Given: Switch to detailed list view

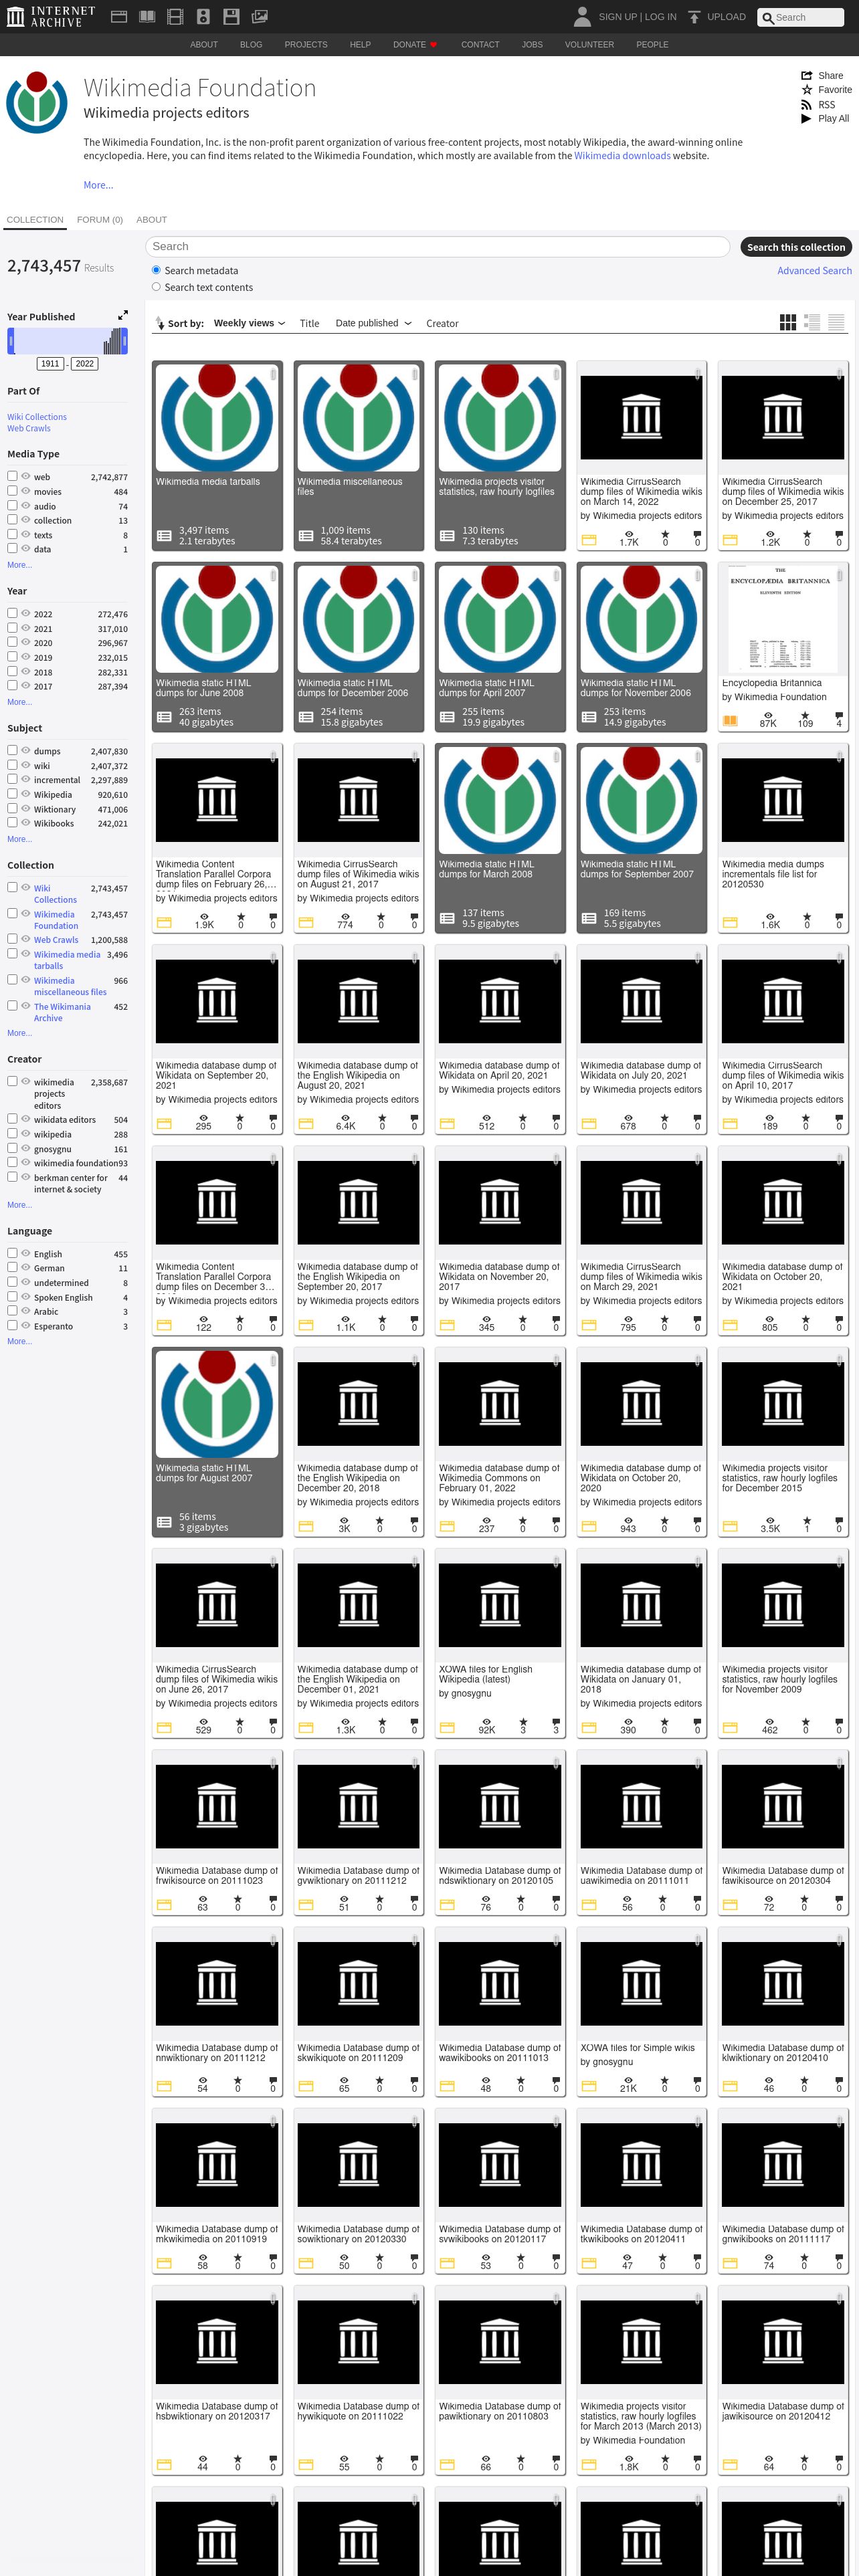Looking at the screenshot, I should [812, 322].
